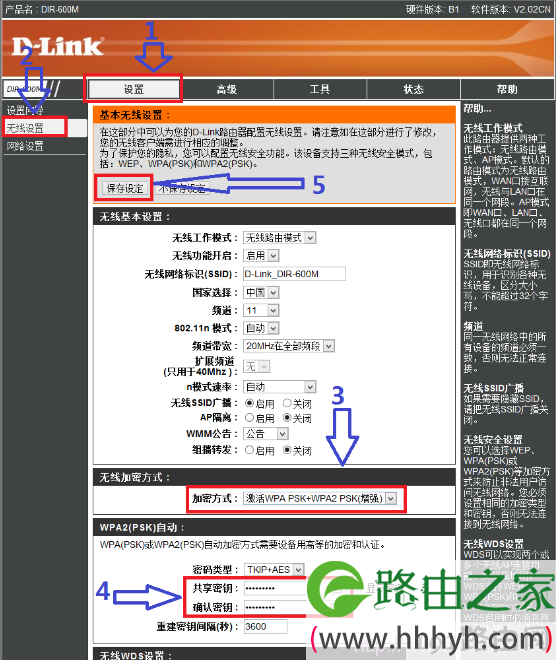This screenshot has width=556, height=660.
Task: Click the 重建密钥间隔 field showing 3600
Action: [266, 627]
